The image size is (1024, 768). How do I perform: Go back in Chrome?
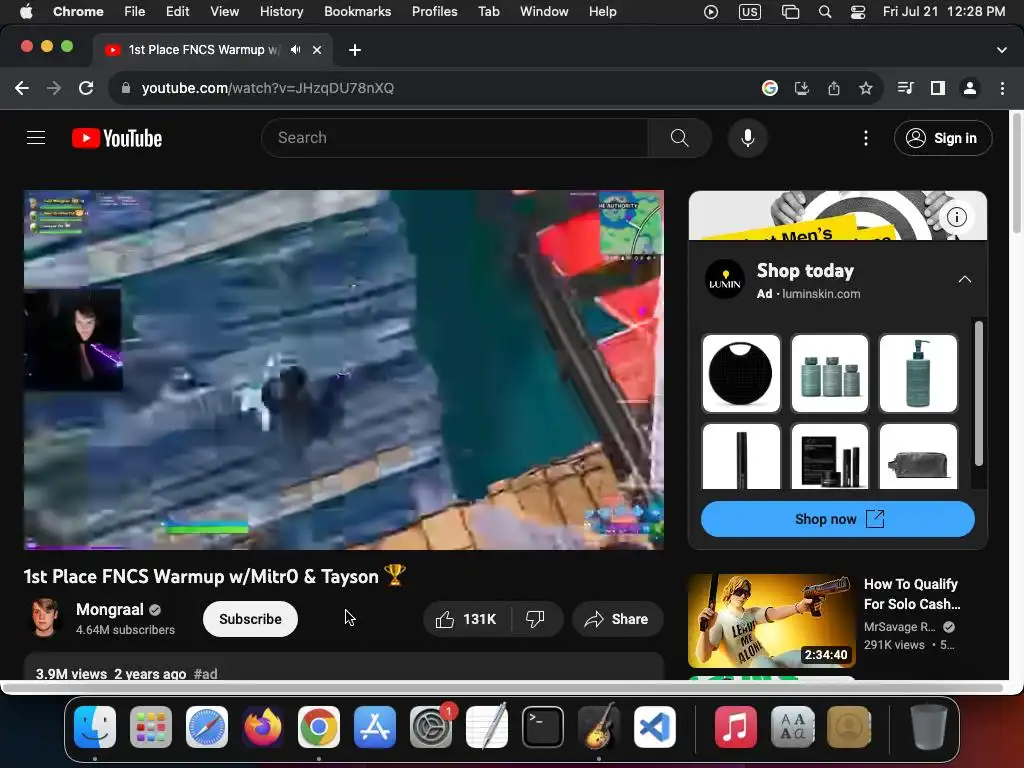click(22, 88)
